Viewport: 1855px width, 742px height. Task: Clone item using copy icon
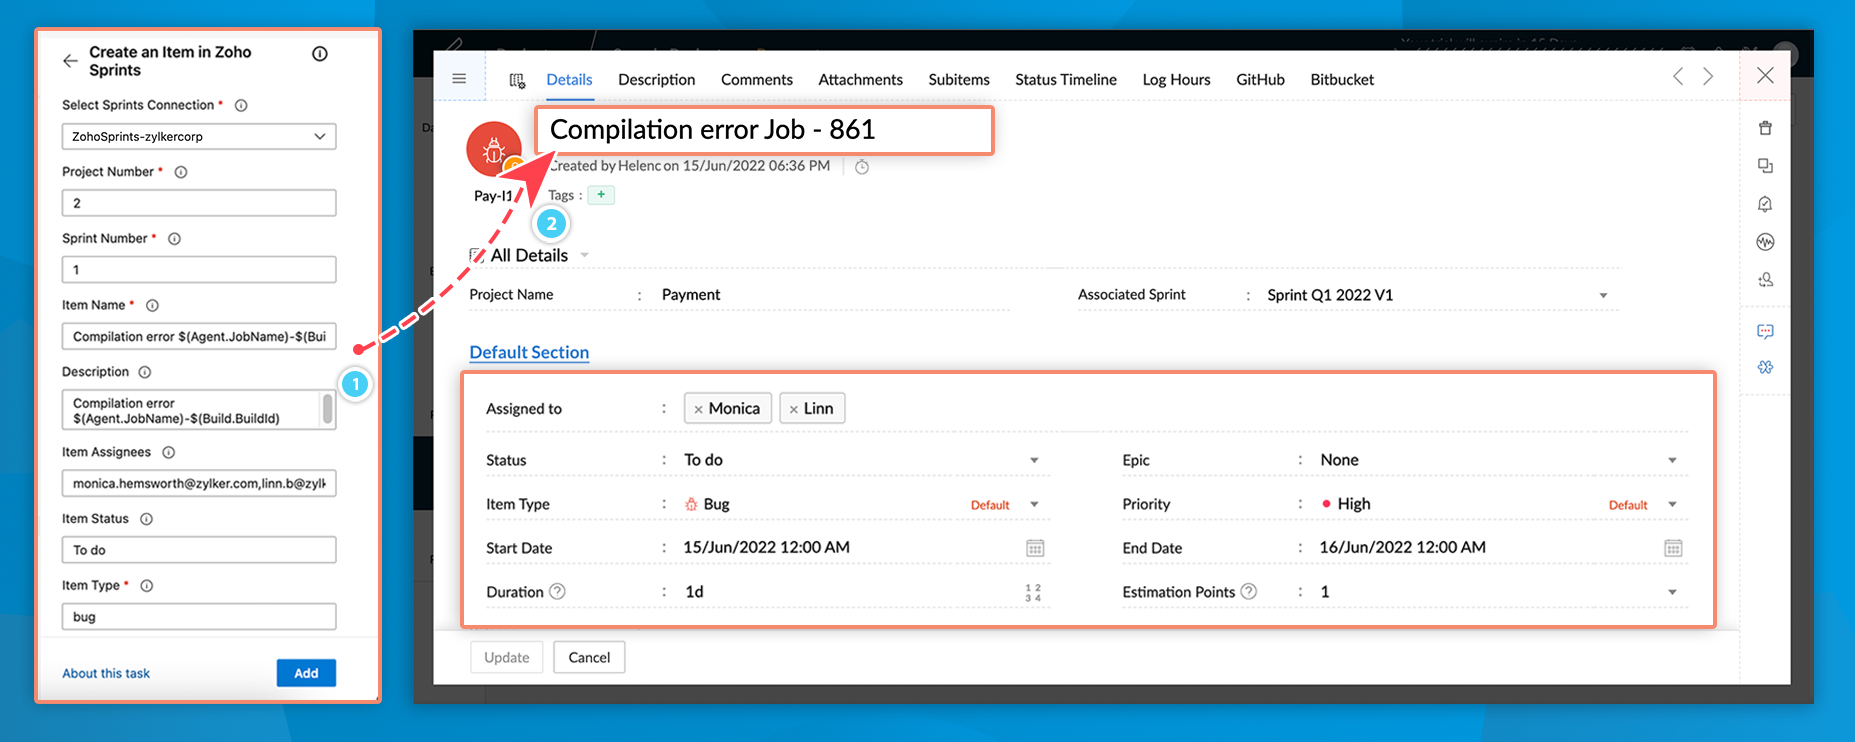click(x=1765, y=166)
